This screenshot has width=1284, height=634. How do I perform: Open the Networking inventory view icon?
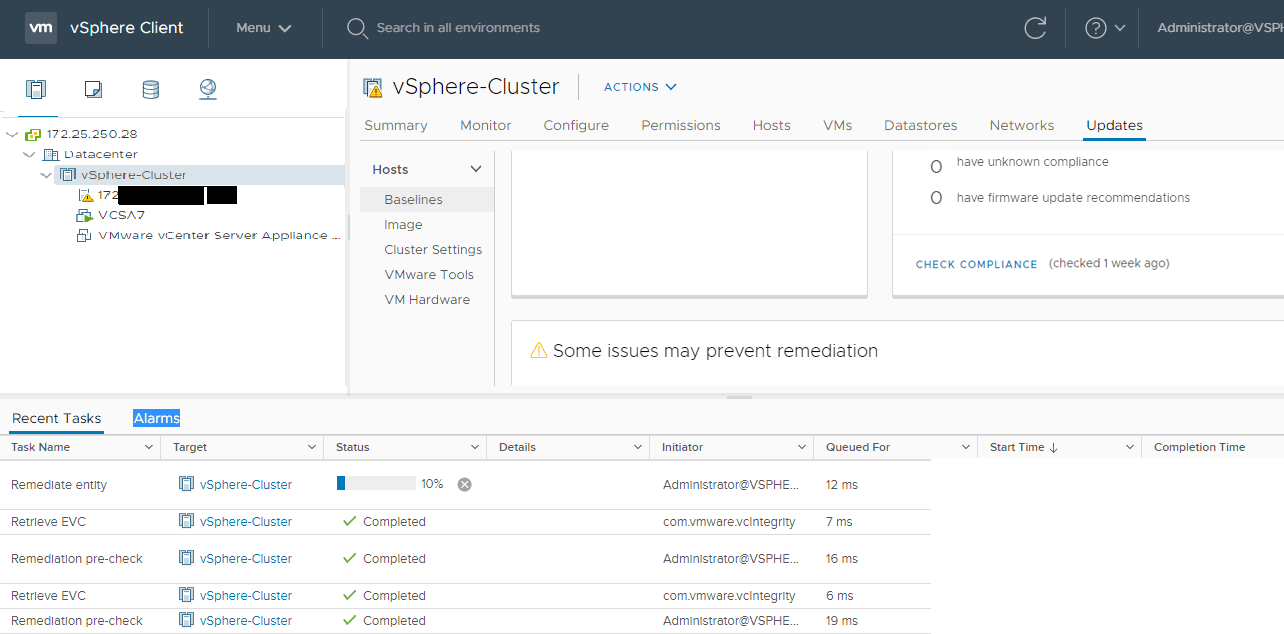(208, 90)
